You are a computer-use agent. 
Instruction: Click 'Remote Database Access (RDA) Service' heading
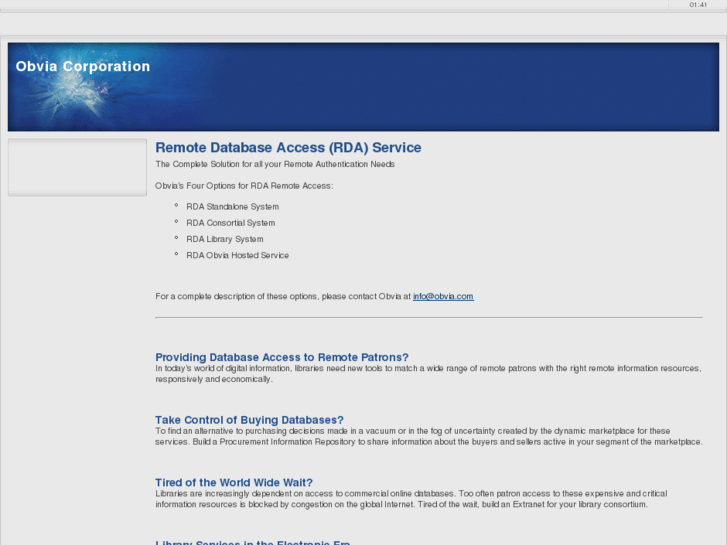coord(288,147)
